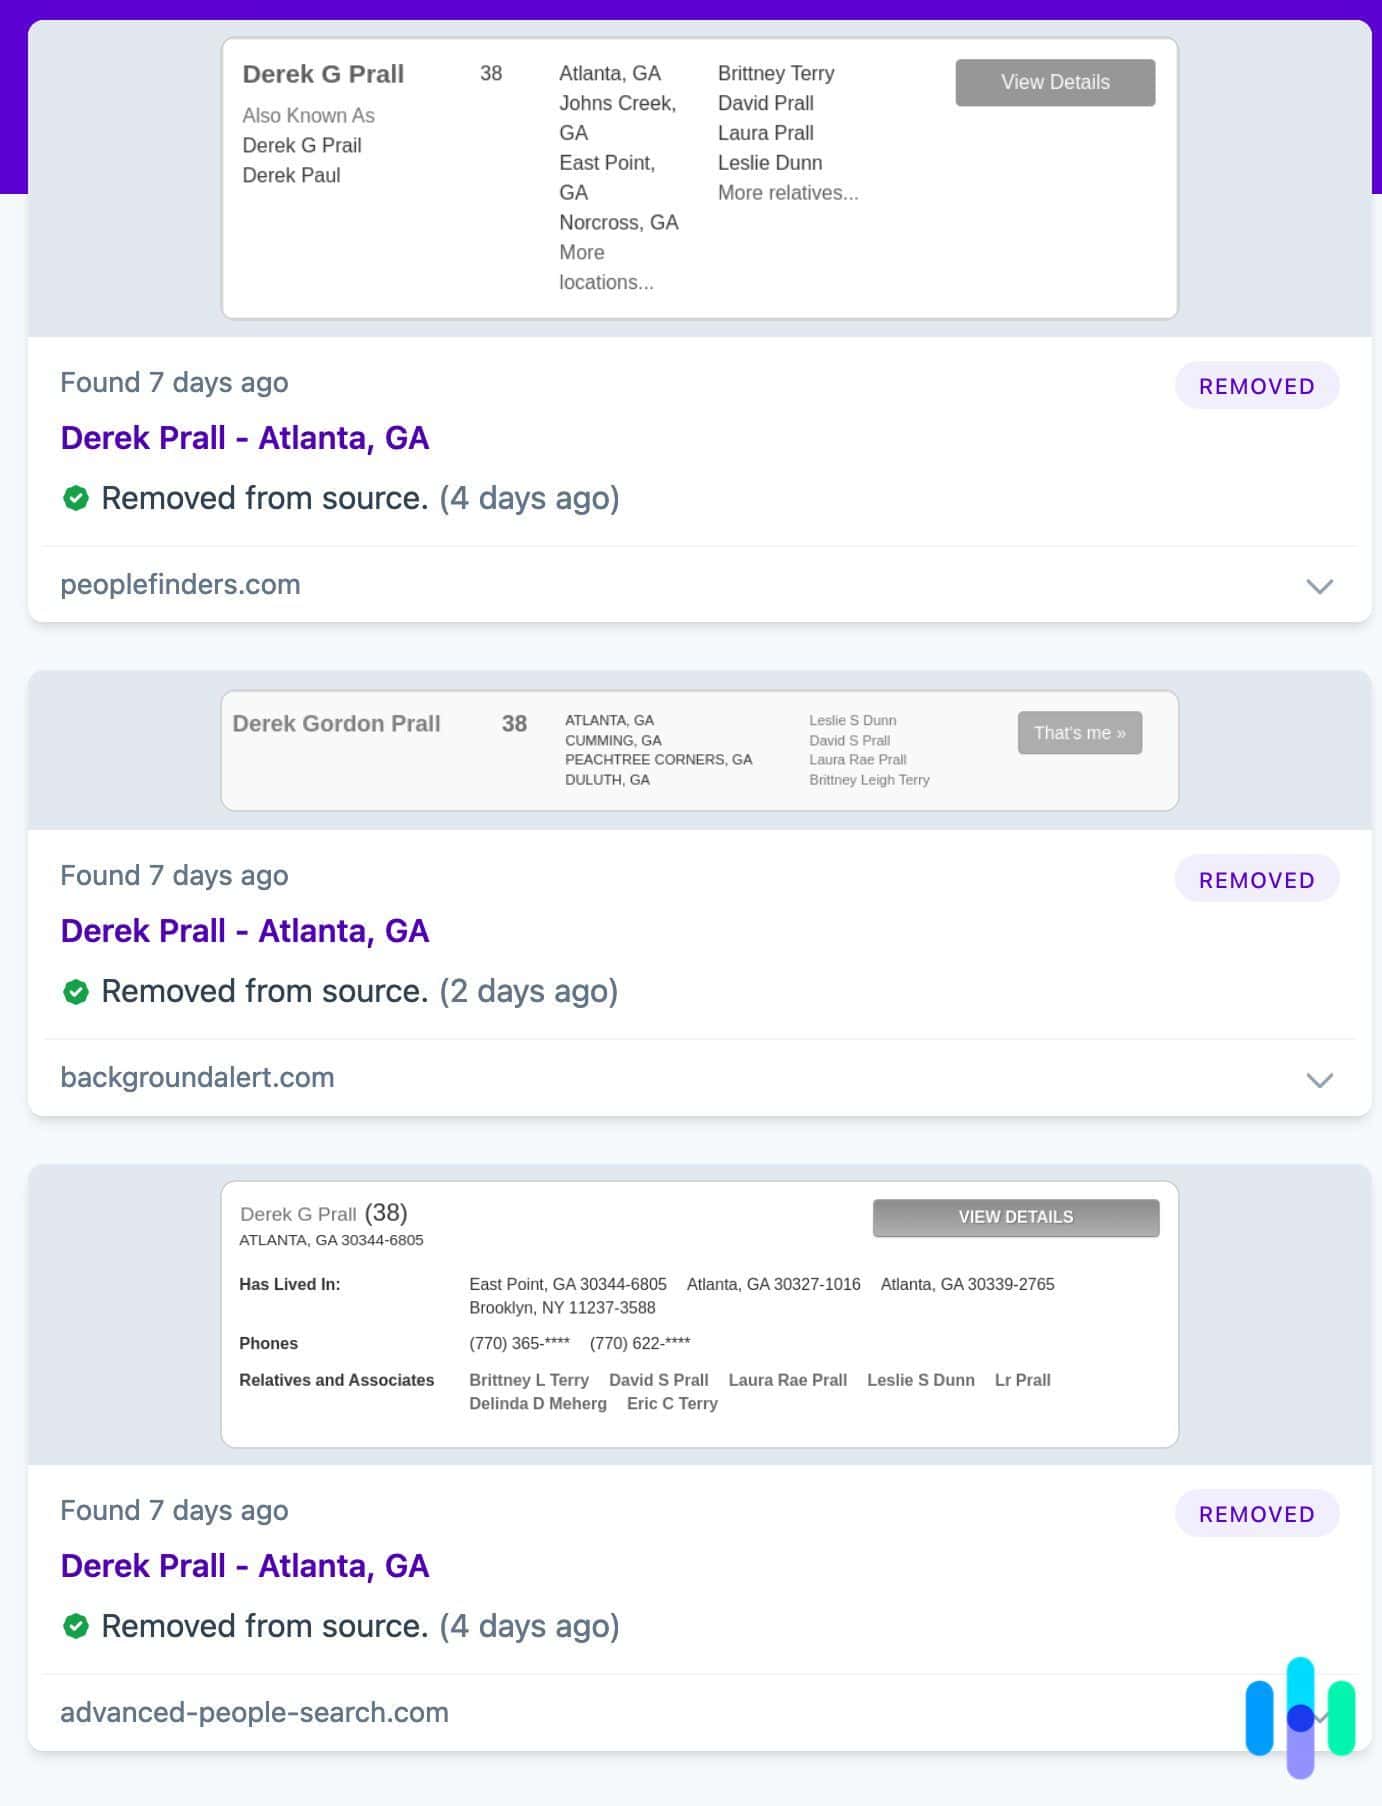Select relative 'Brittney L Terry' in associates list
The height and width of the screenshot is (1806, 1382).
click(x=528, y=1380)
